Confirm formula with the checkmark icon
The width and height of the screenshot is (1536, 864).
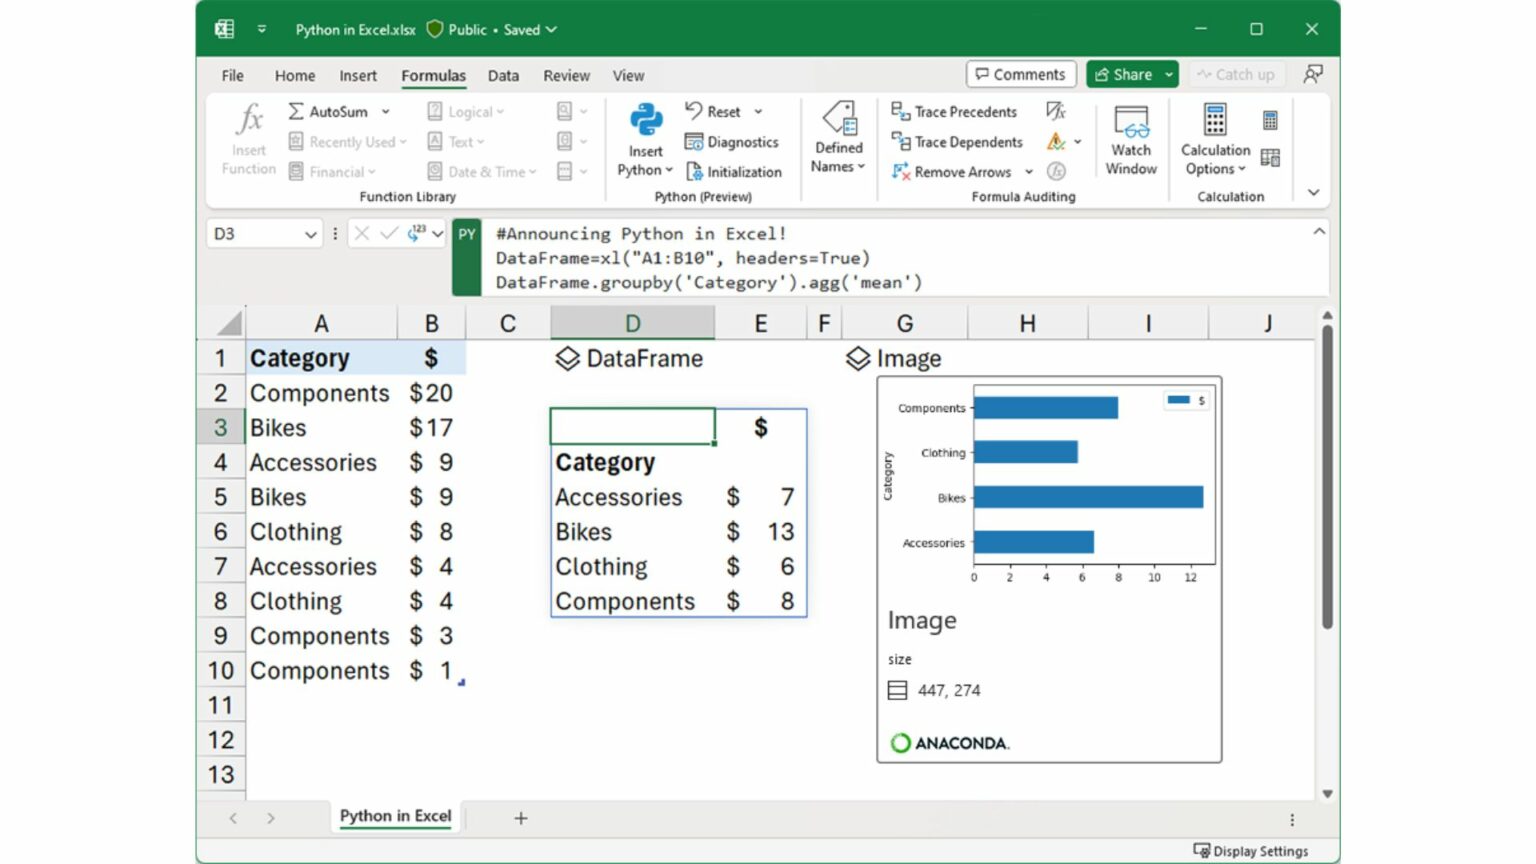click(389, 233)
